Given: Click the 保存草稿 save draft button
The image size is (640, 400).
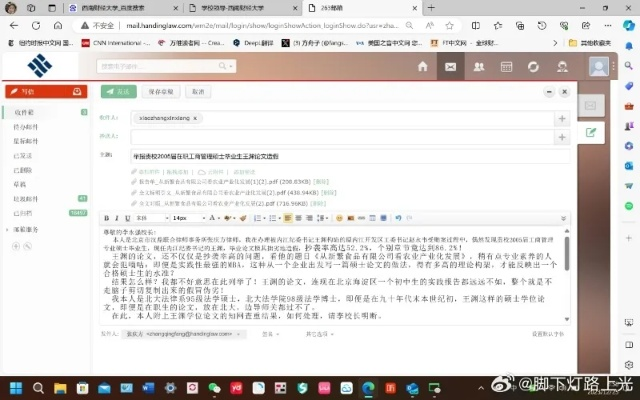Looking at the screenshot, I should (161, 91).
